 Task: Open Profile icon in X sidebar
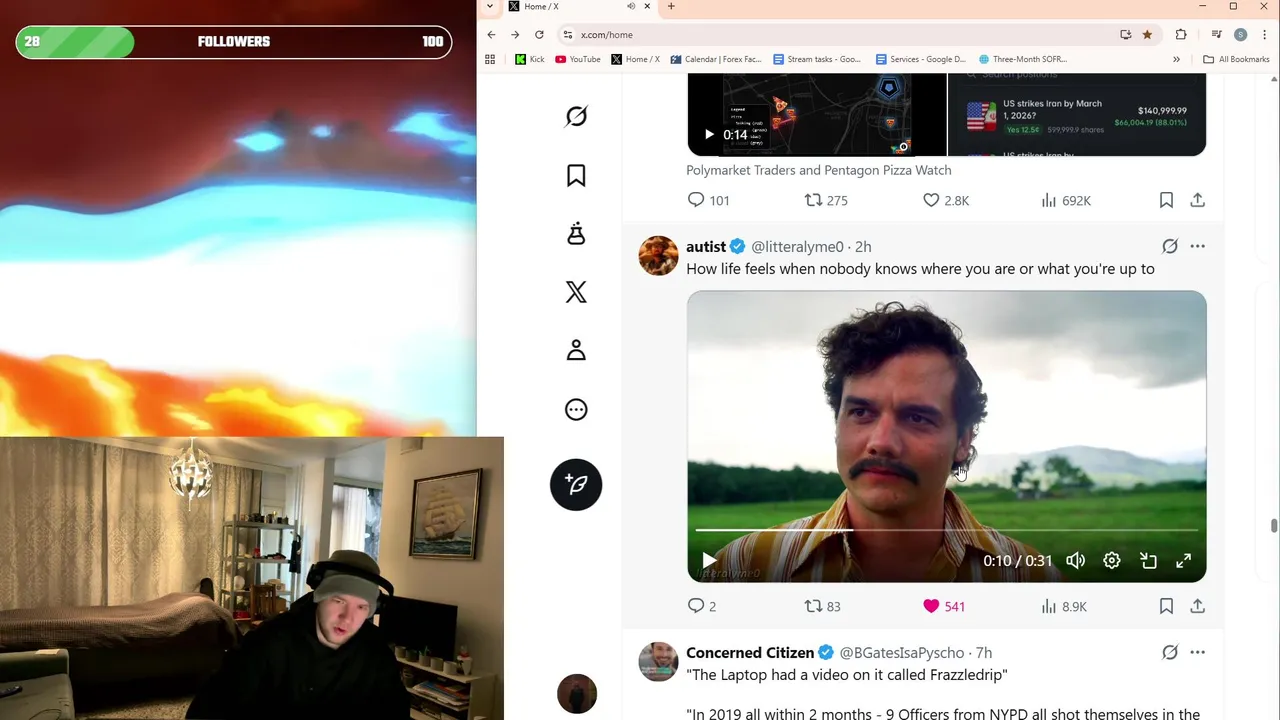coord(576,350)
